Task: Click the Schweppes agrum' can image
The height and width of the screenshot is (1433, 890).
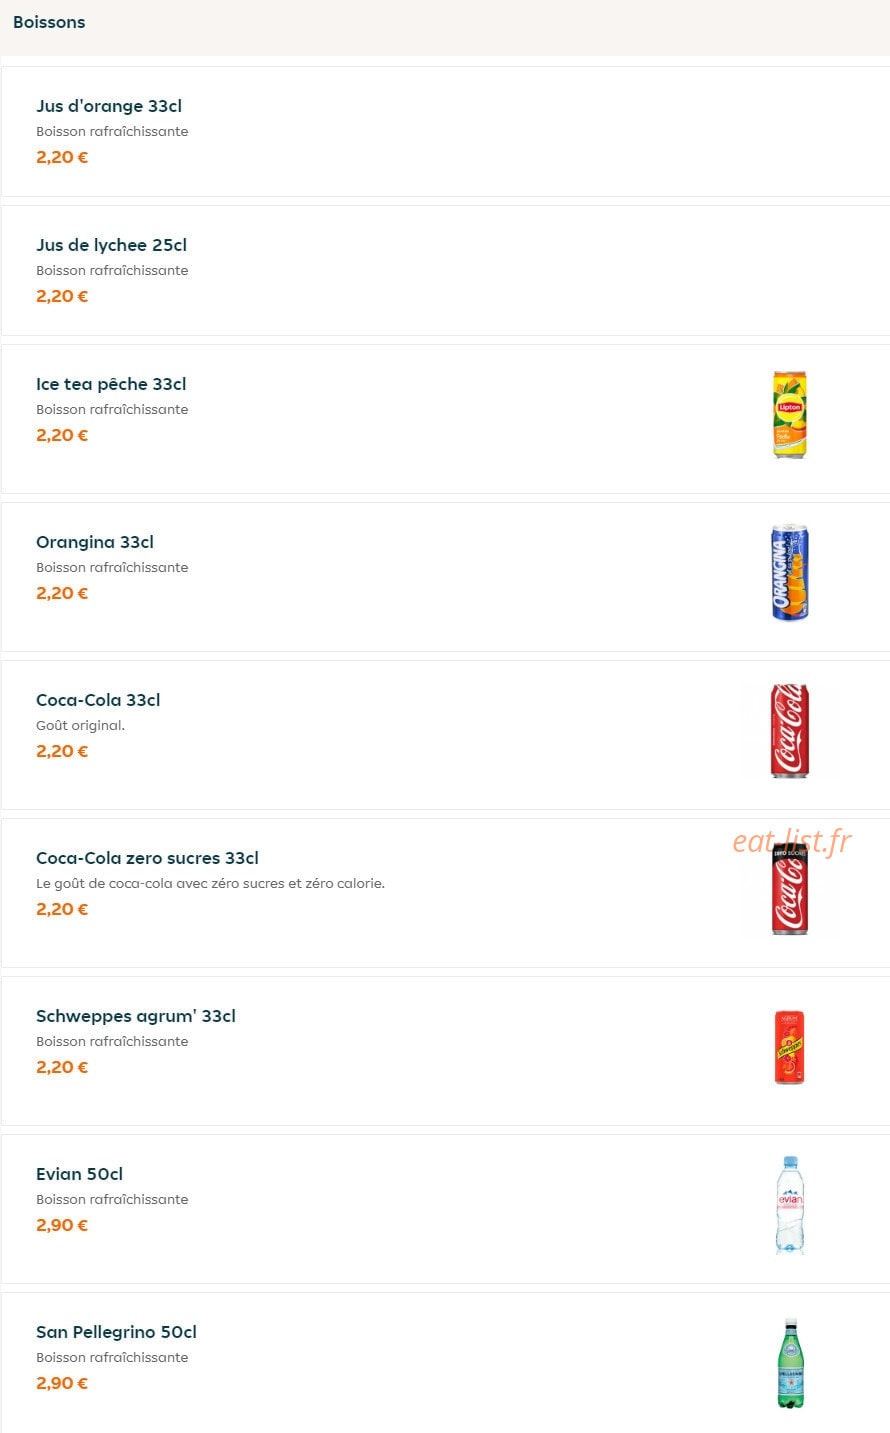Action: (790, 1047)
